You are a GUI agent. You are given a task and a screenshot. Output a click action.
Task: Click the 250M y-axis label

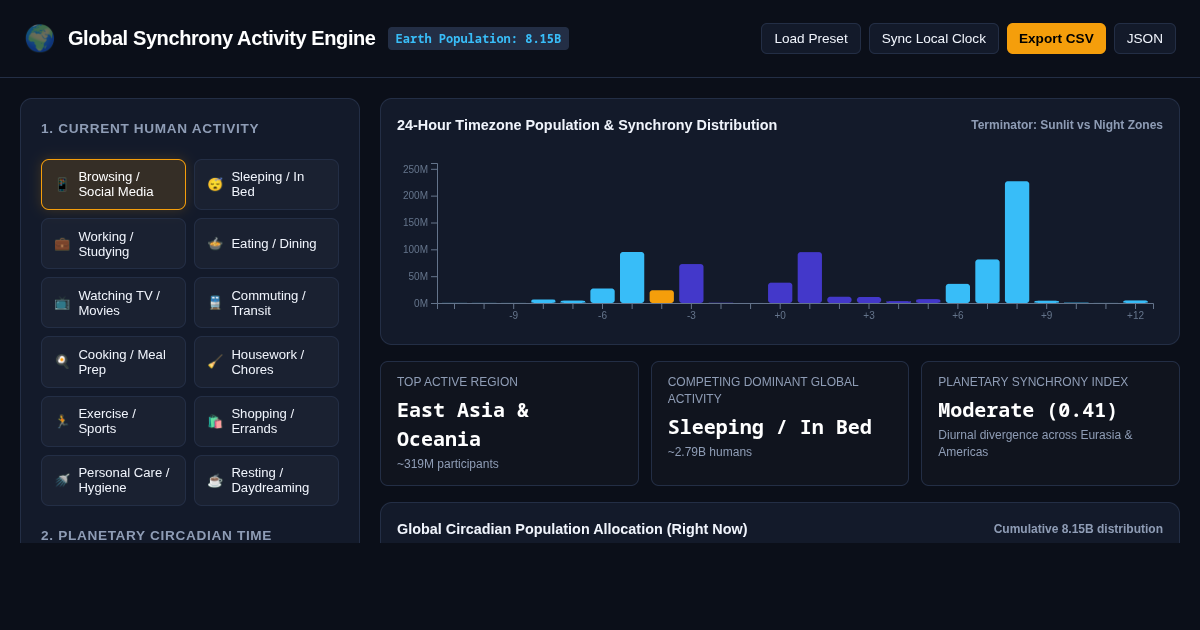point(415,169)
